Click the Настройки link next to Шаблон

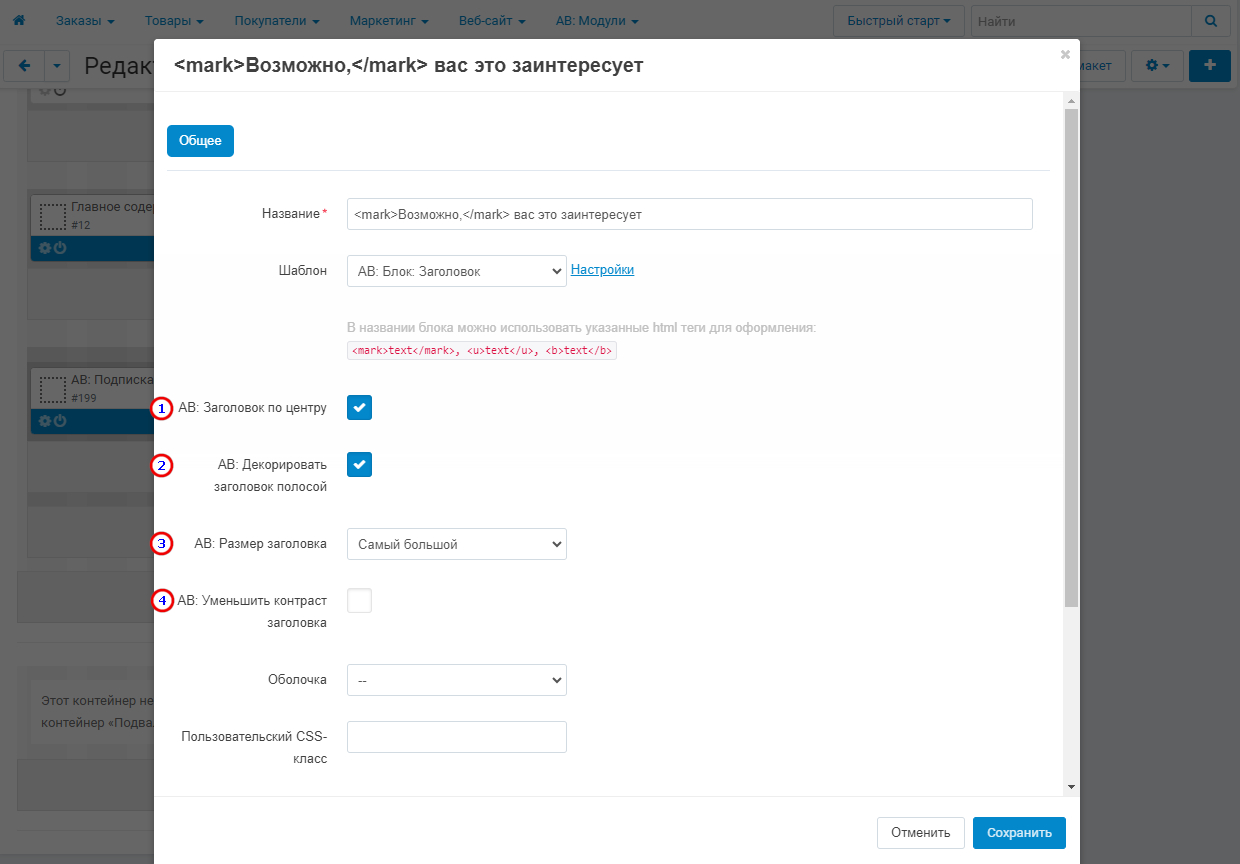click(x=602, y=270)
